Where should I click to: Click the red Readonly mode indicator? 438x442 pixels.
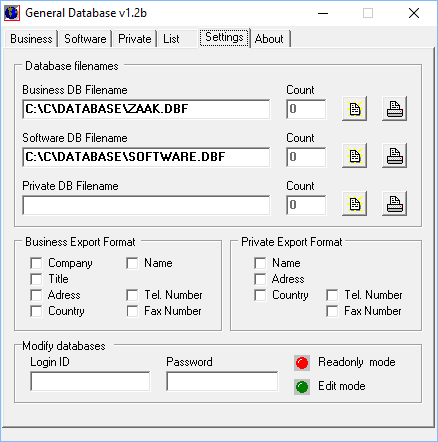pos(302,363)
